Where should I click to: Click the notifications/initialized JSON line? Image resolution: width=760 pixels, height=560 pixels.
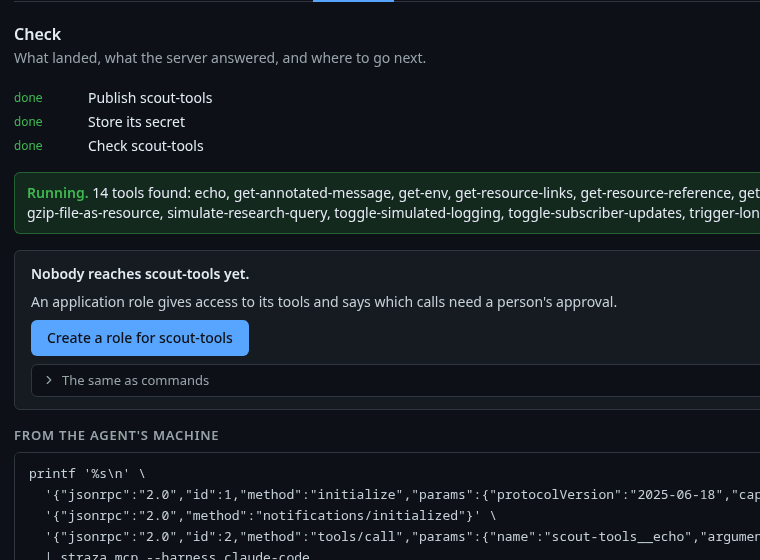(271, 515)
